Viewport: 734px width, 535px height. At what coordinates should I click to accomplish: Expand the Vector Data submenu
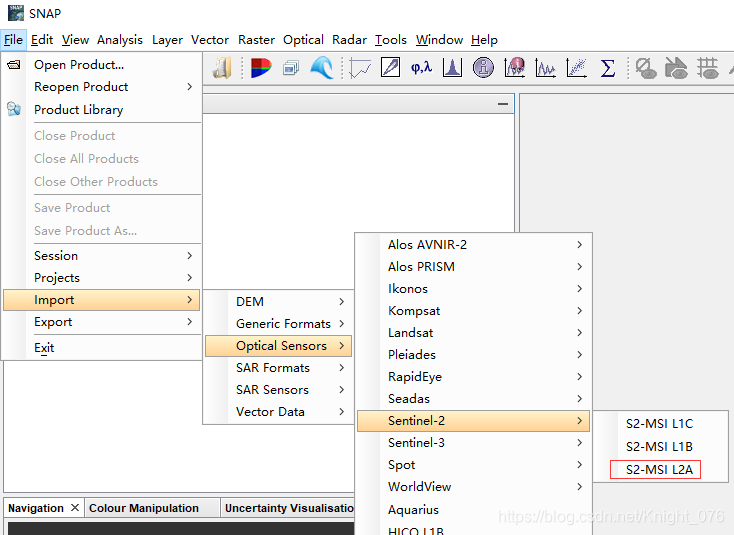point(279,411)
